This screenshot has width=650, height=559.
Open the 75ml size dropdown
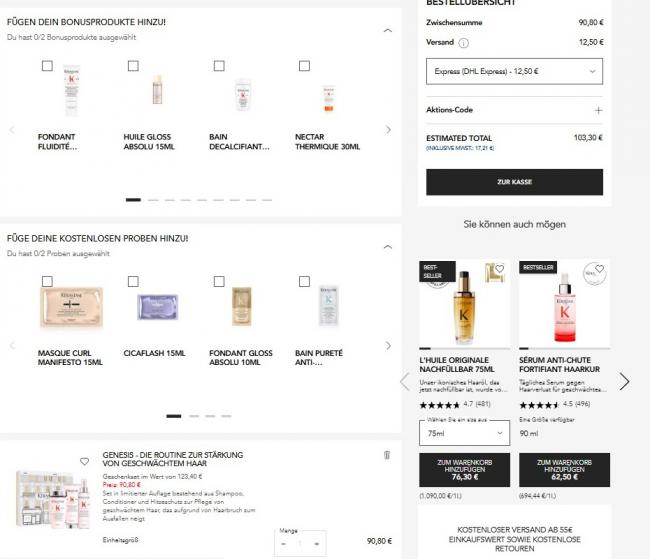point(464,433)
